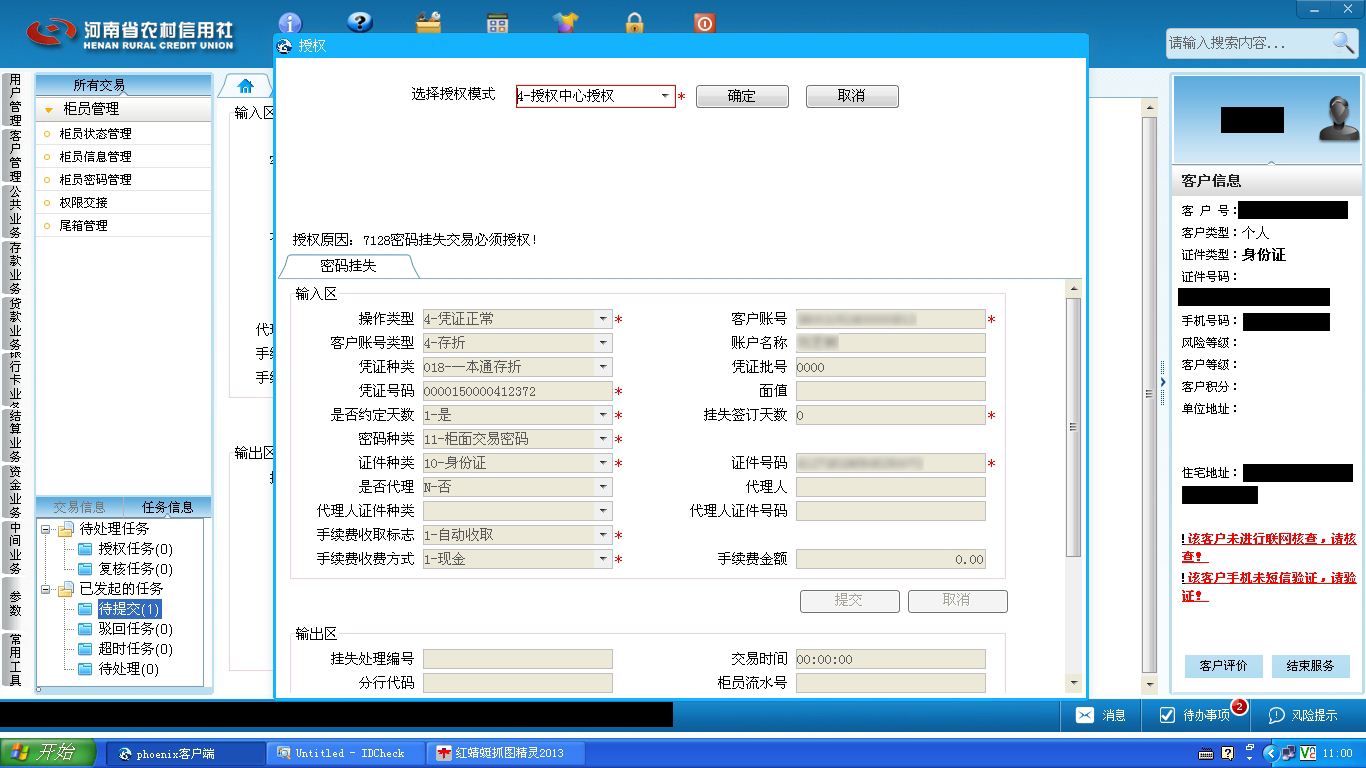Open the toolbox icon in top toolbar
This screenshot has width=1366, height=768.
point(429,22)
